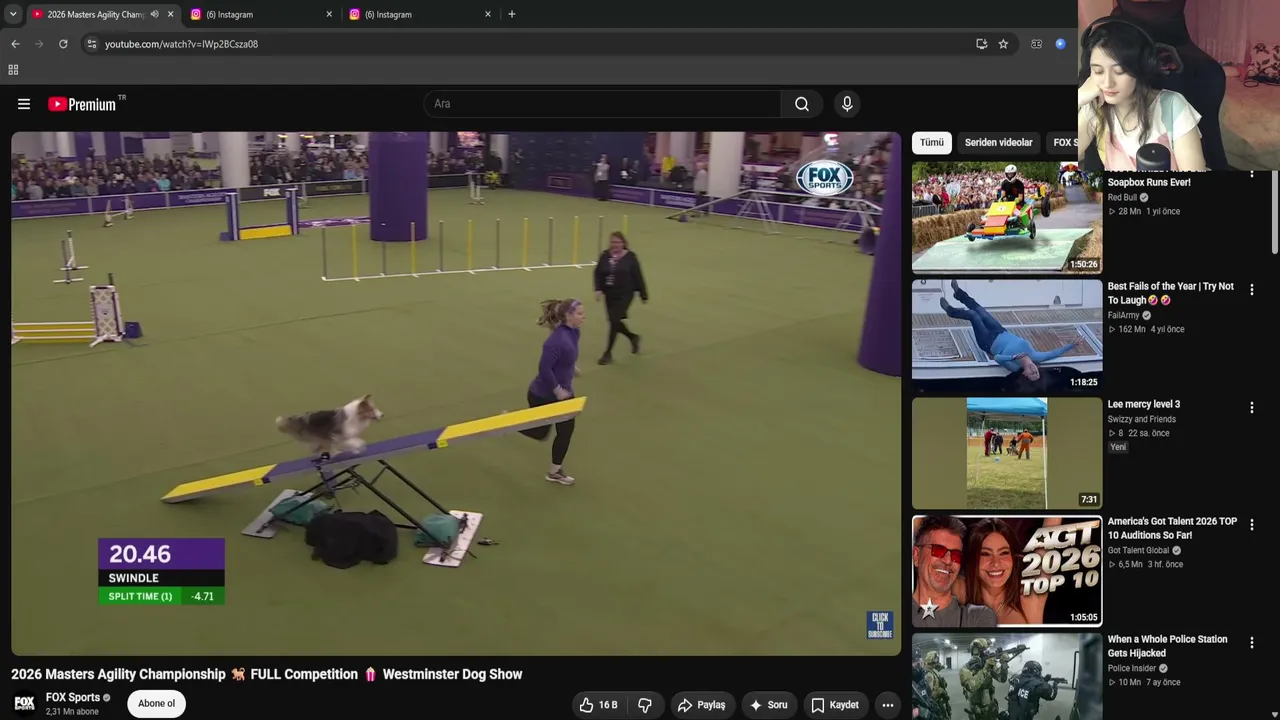Open a new browser tab

coord(512,14)
